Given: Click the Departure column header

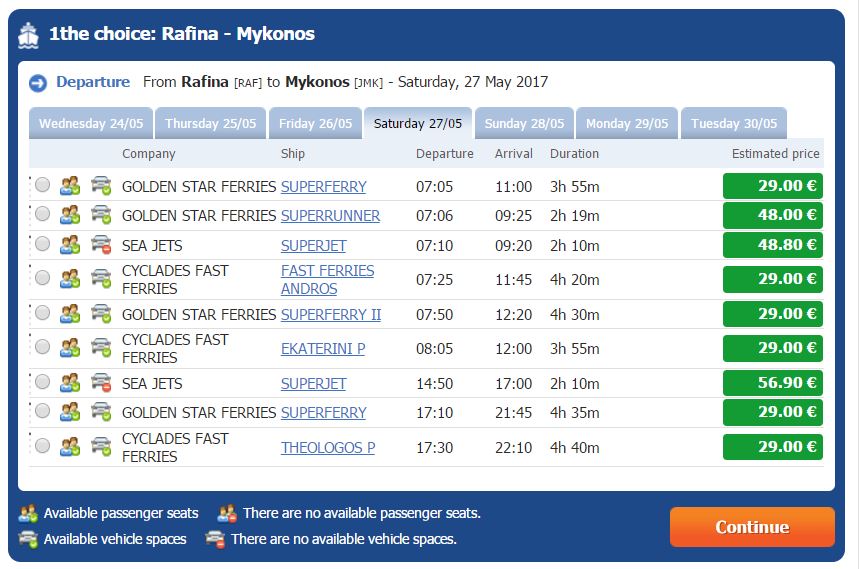Looking at the screenshot, I should coord(444,153).
